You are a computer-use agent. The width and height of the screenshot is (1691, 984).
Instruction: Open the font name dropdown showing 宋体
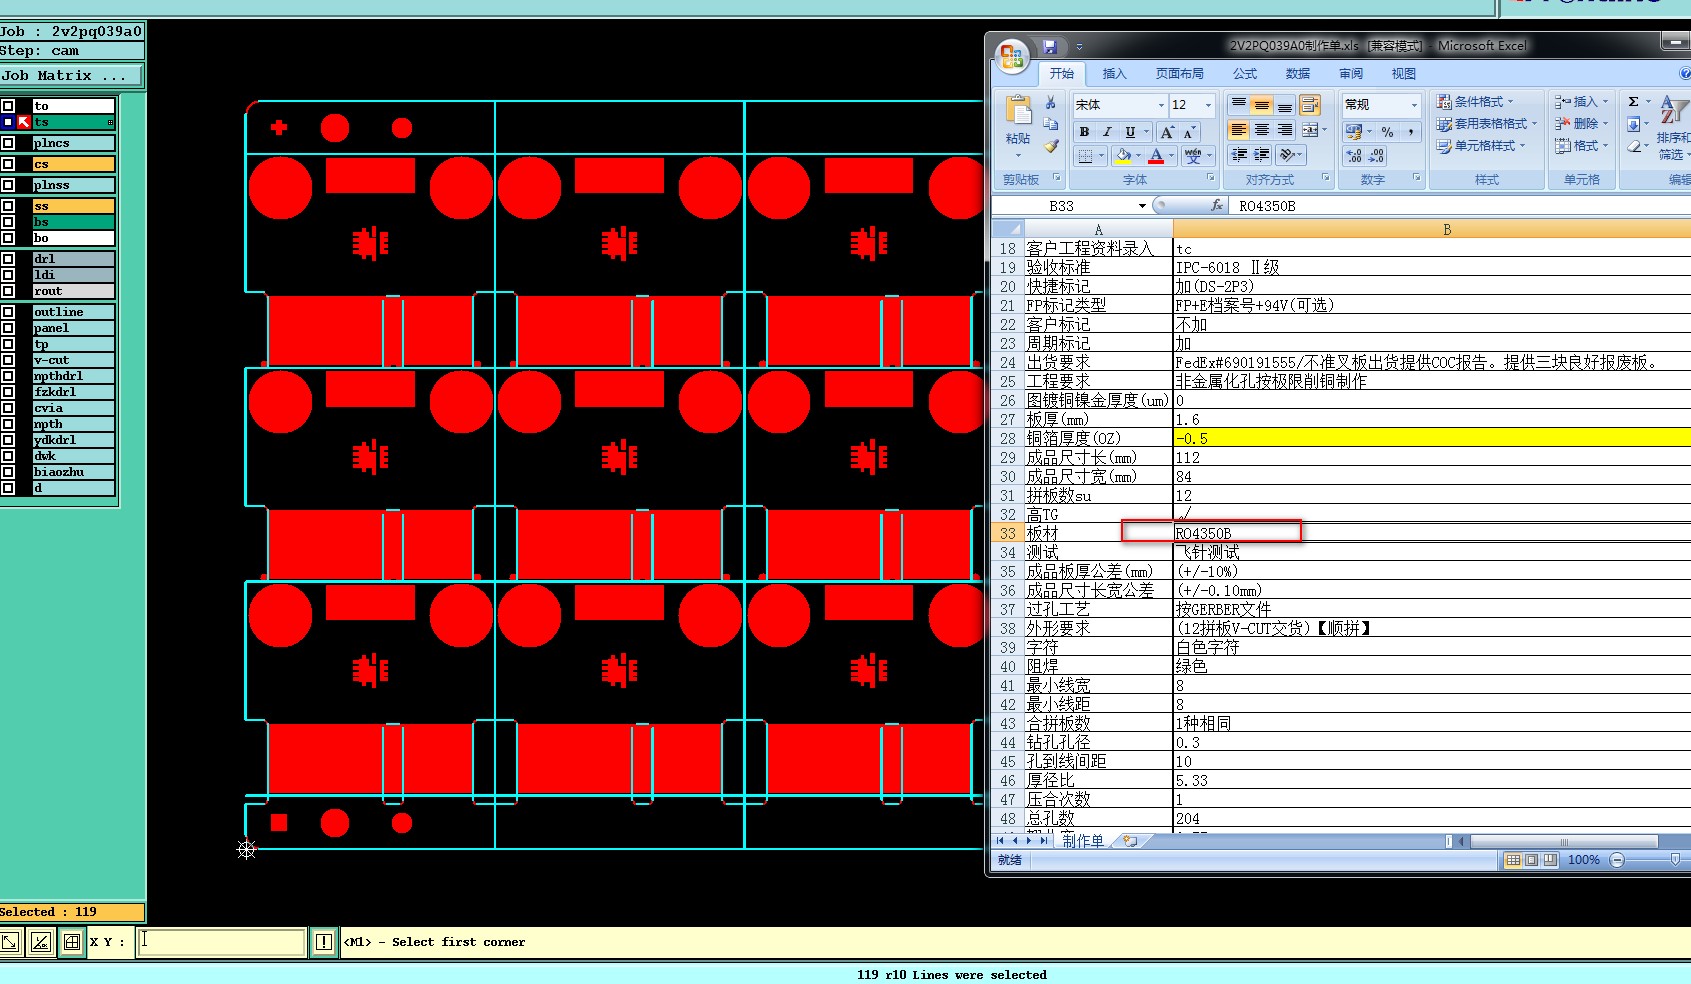pyautogui.click(x=1161, y=105)
